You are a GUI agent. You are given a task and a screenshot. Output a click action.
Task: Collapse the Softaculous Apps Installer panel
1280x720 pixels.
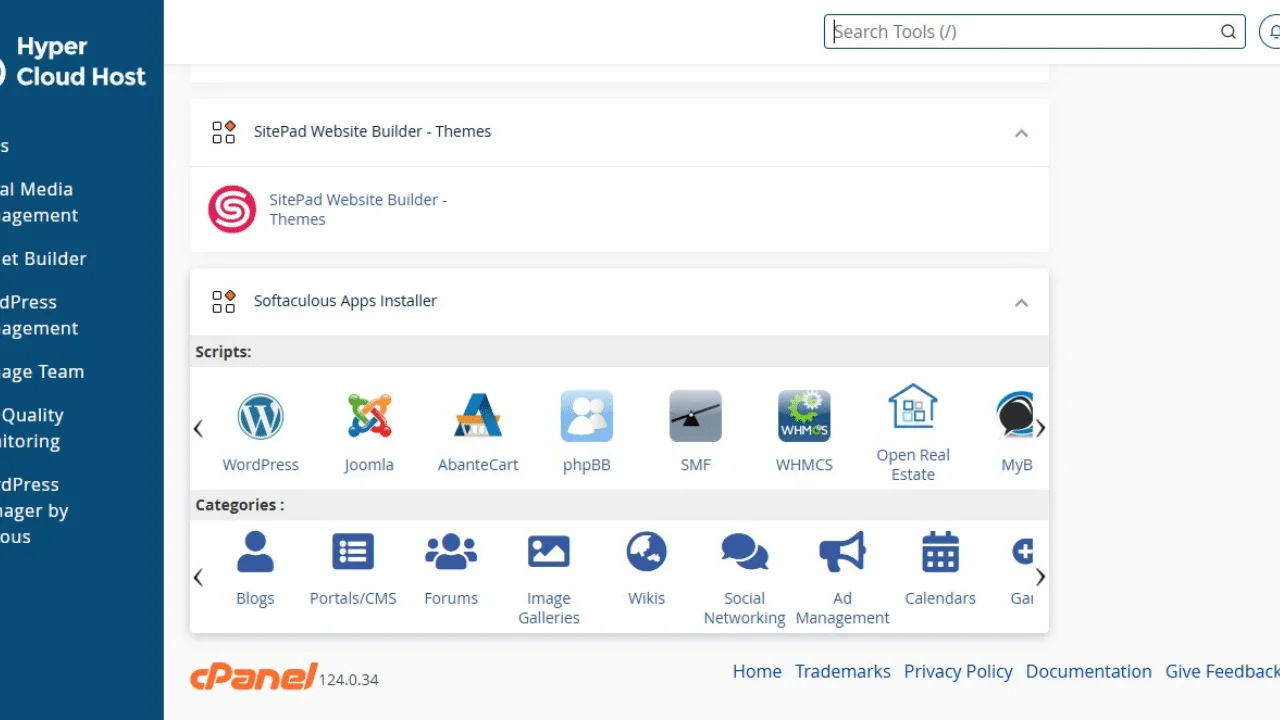1021,302
